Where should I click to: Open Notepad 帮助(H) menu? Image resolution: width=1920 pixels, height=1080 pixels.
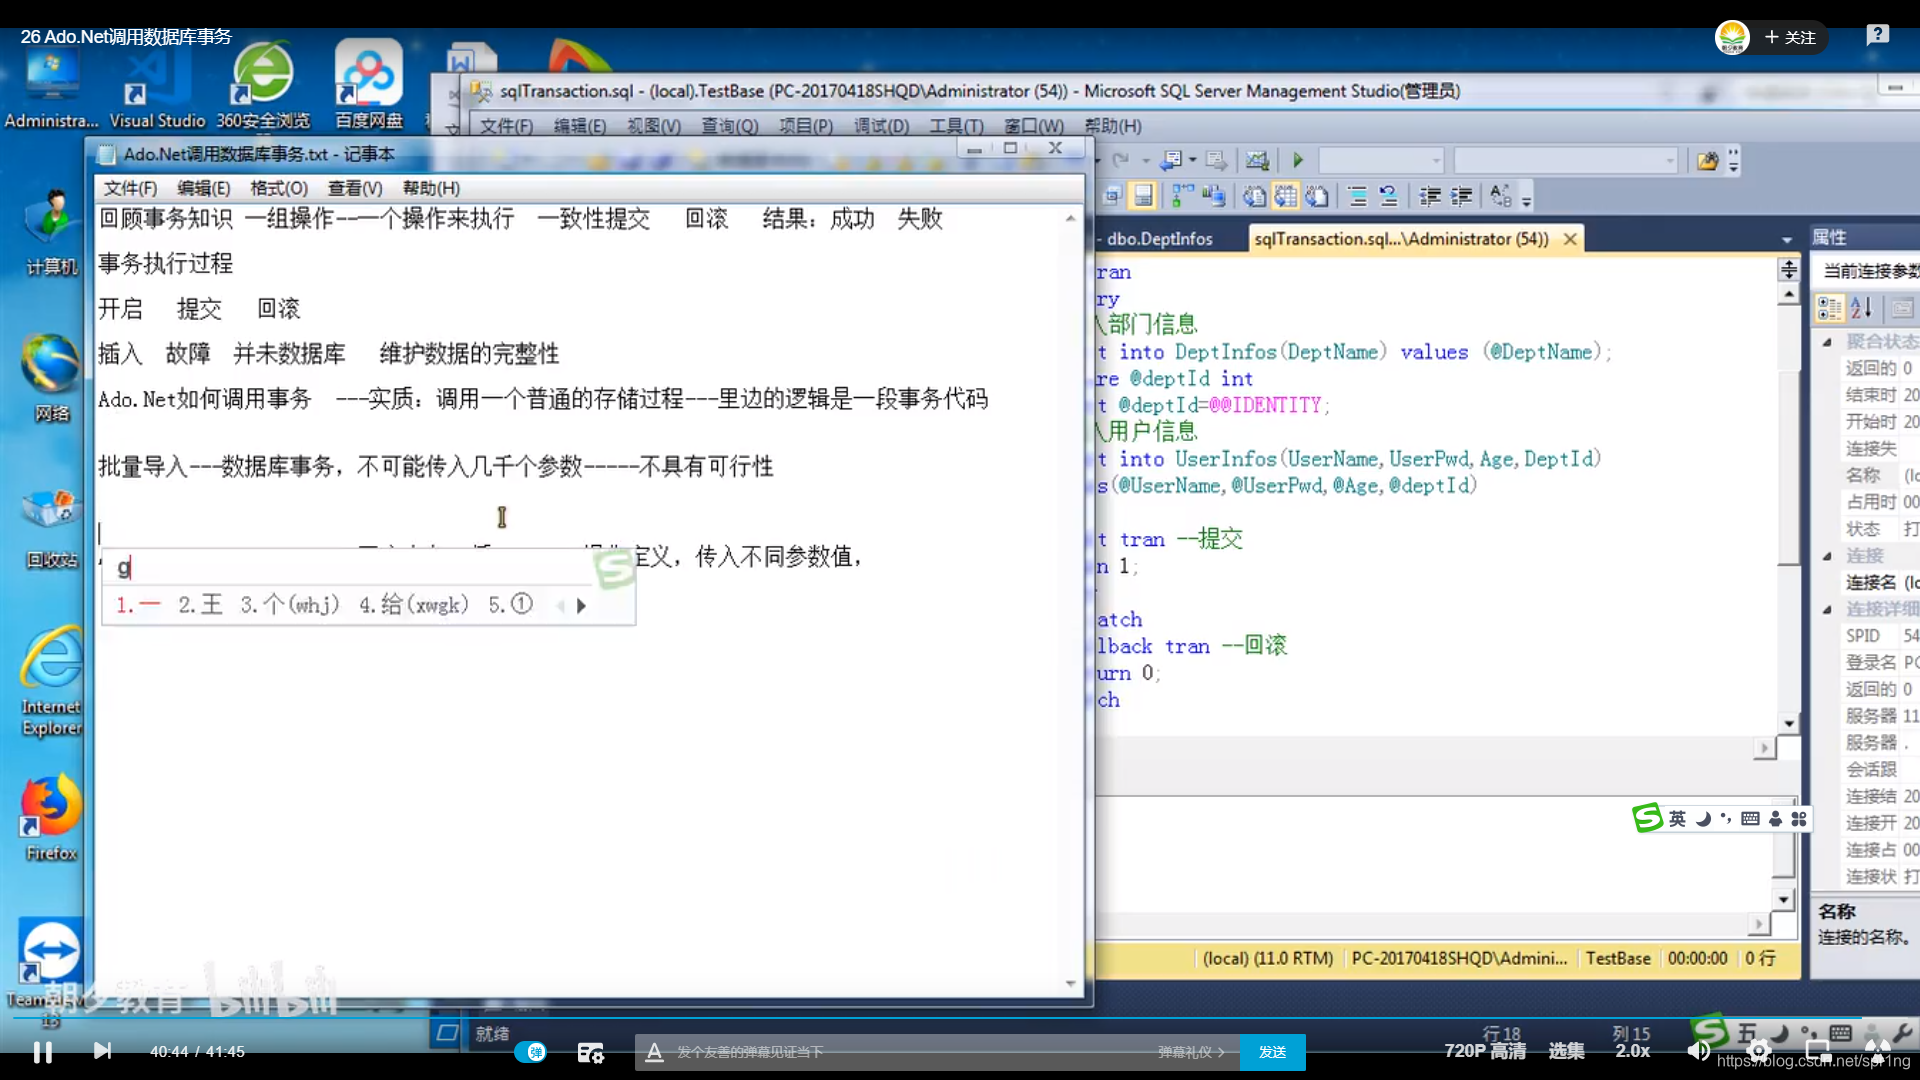click(431, 188)
